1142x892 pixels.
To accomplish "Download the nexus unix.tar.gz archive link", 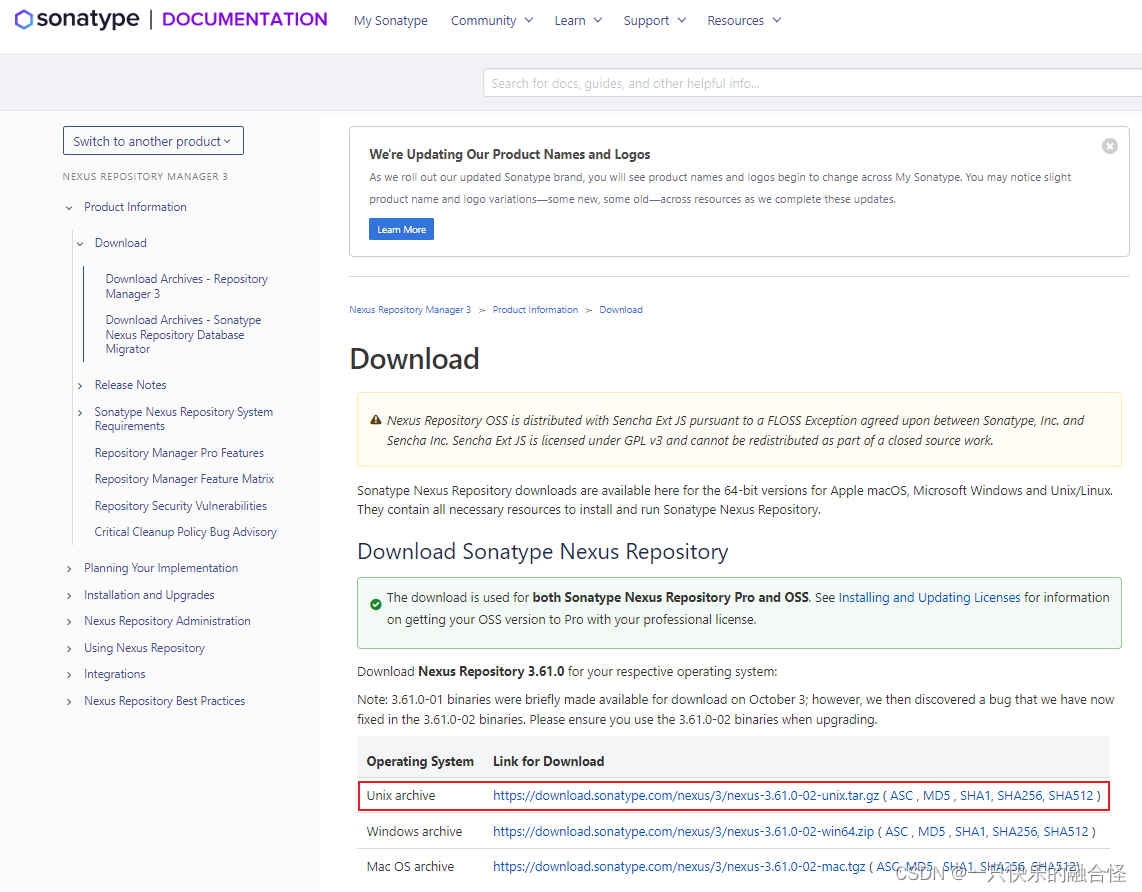I will [686, 796].
